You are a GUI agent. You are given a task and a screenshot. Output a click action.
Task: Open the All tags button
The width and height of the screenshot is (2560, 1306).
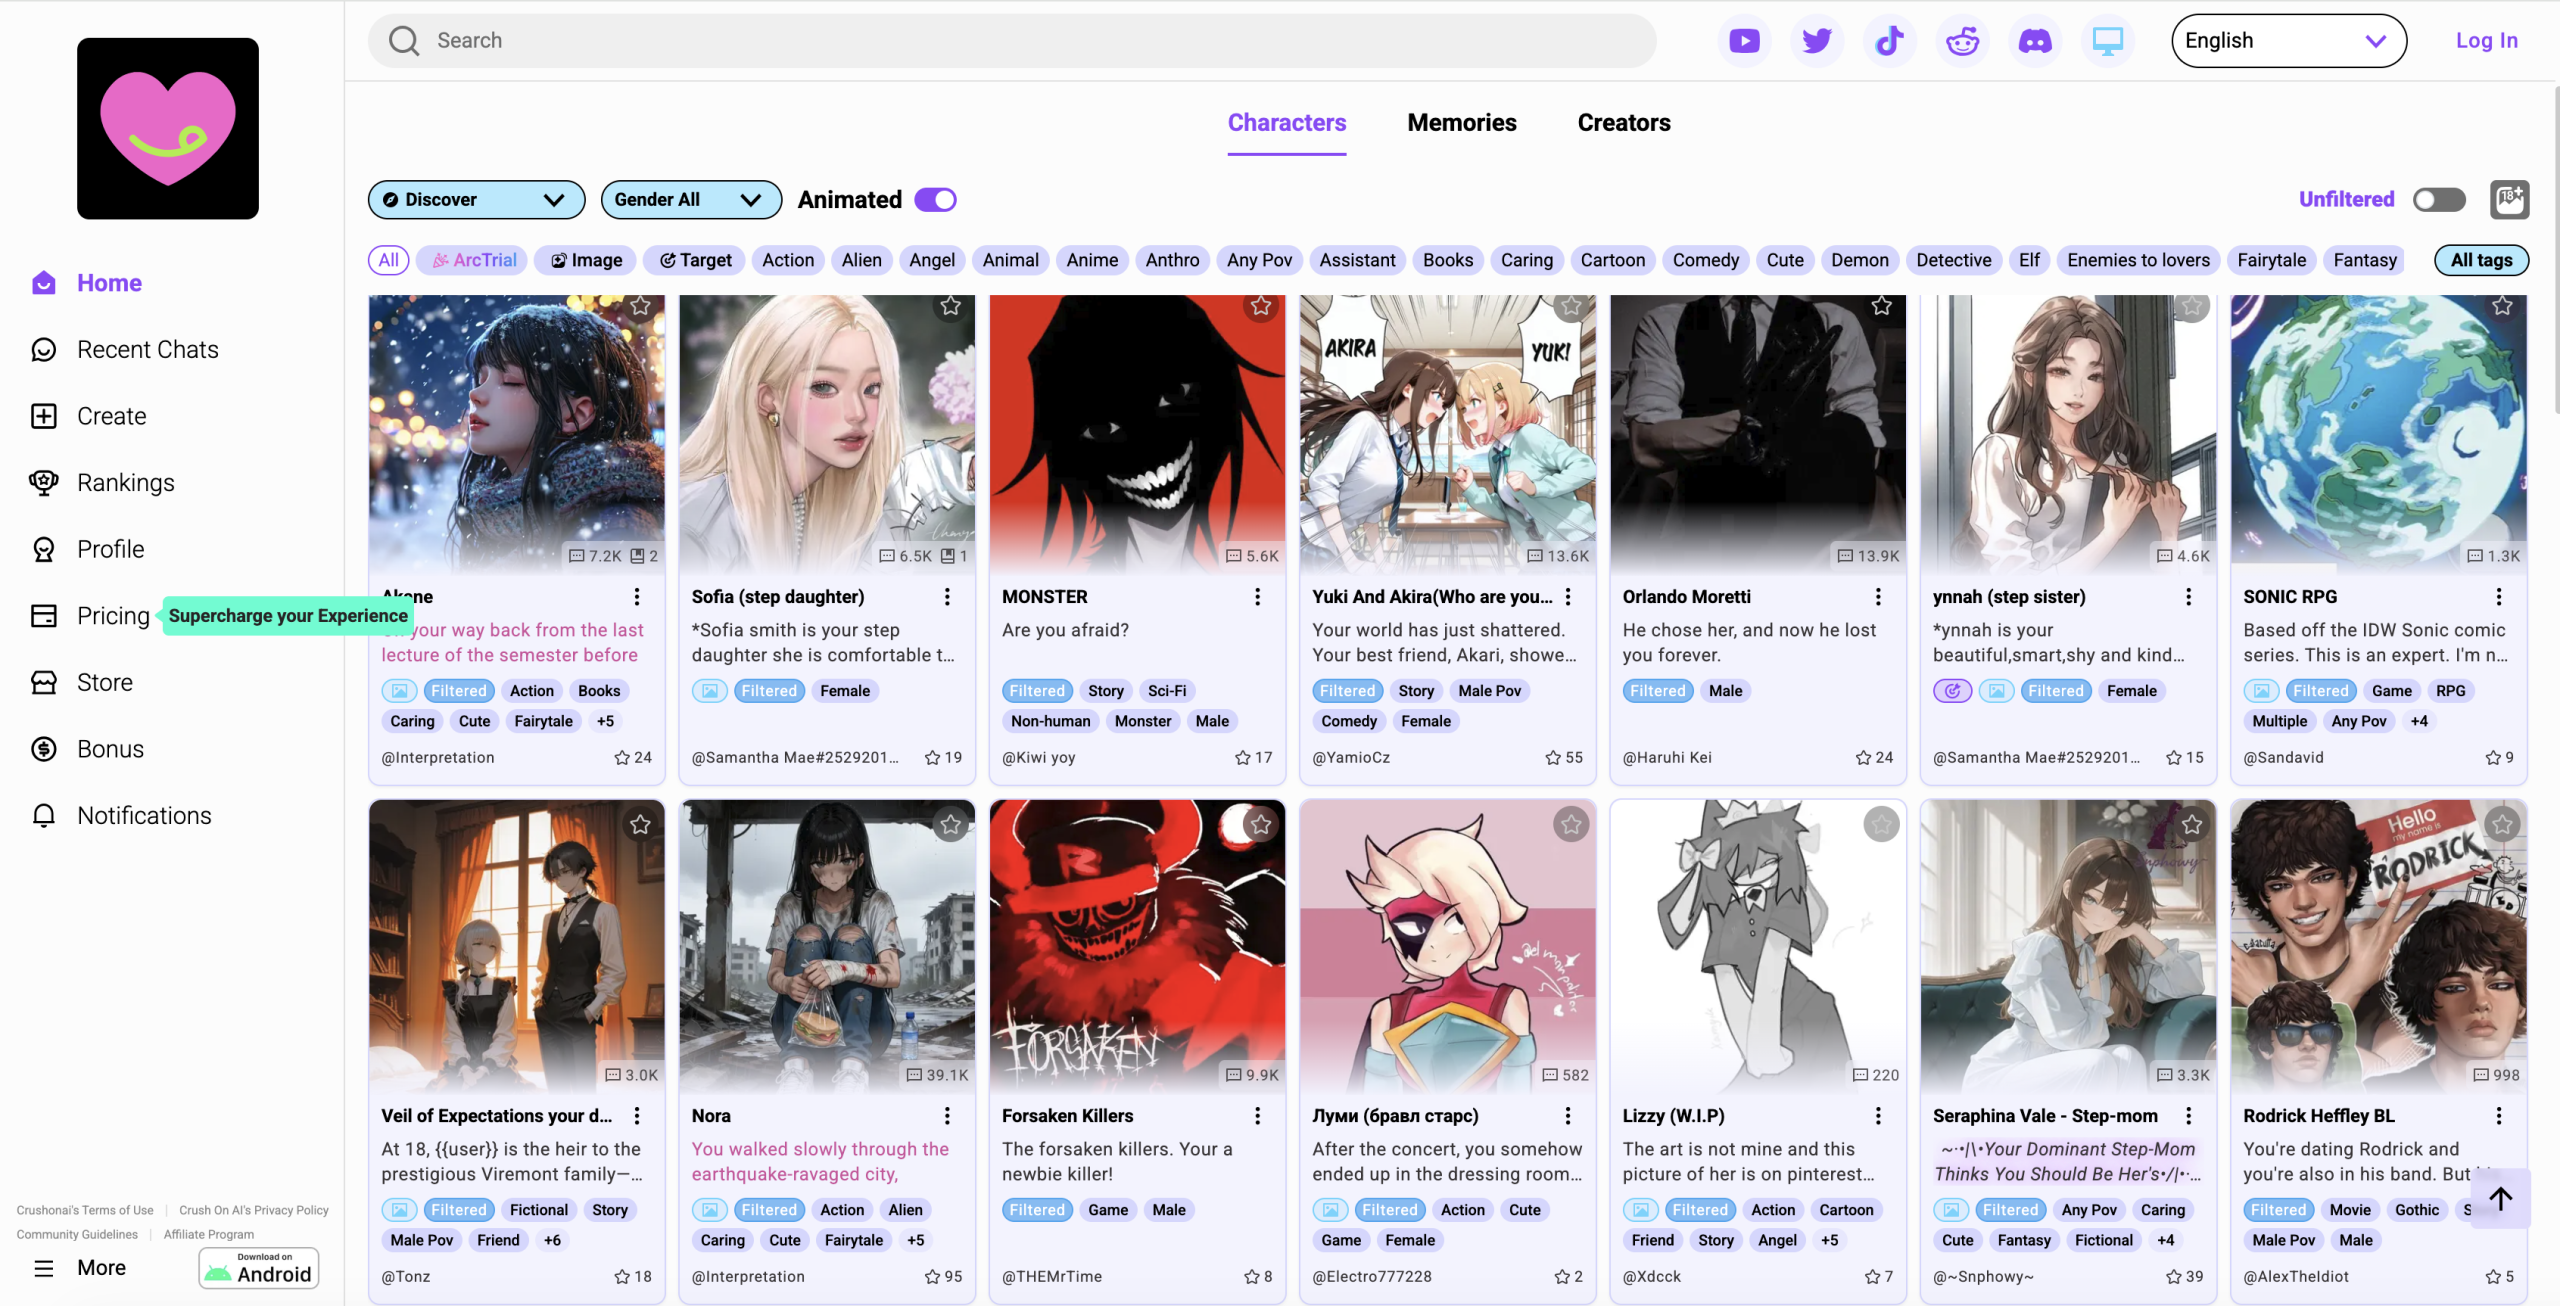[2481, 261]
